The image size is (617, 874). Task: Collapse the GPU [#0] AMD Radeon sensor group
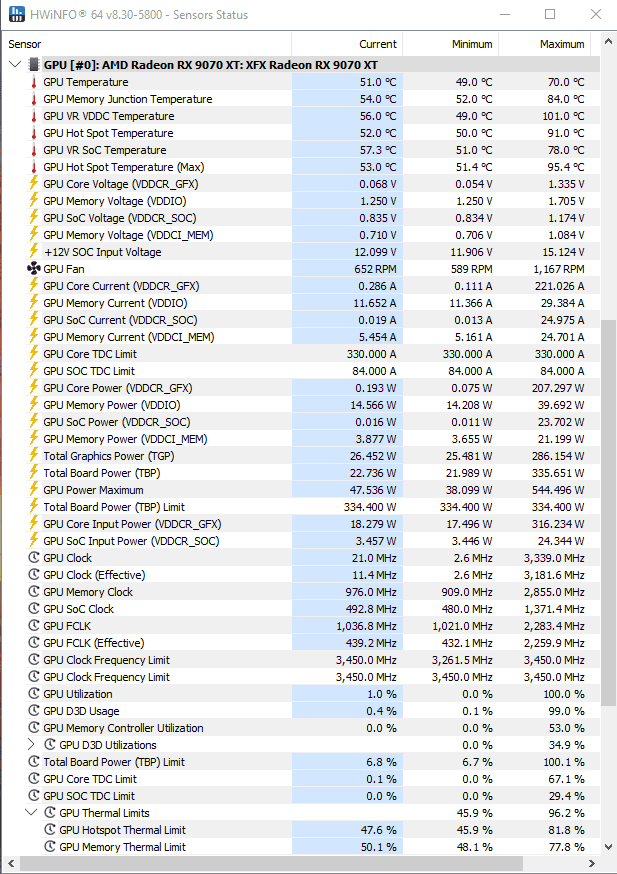tap(15, 65)
